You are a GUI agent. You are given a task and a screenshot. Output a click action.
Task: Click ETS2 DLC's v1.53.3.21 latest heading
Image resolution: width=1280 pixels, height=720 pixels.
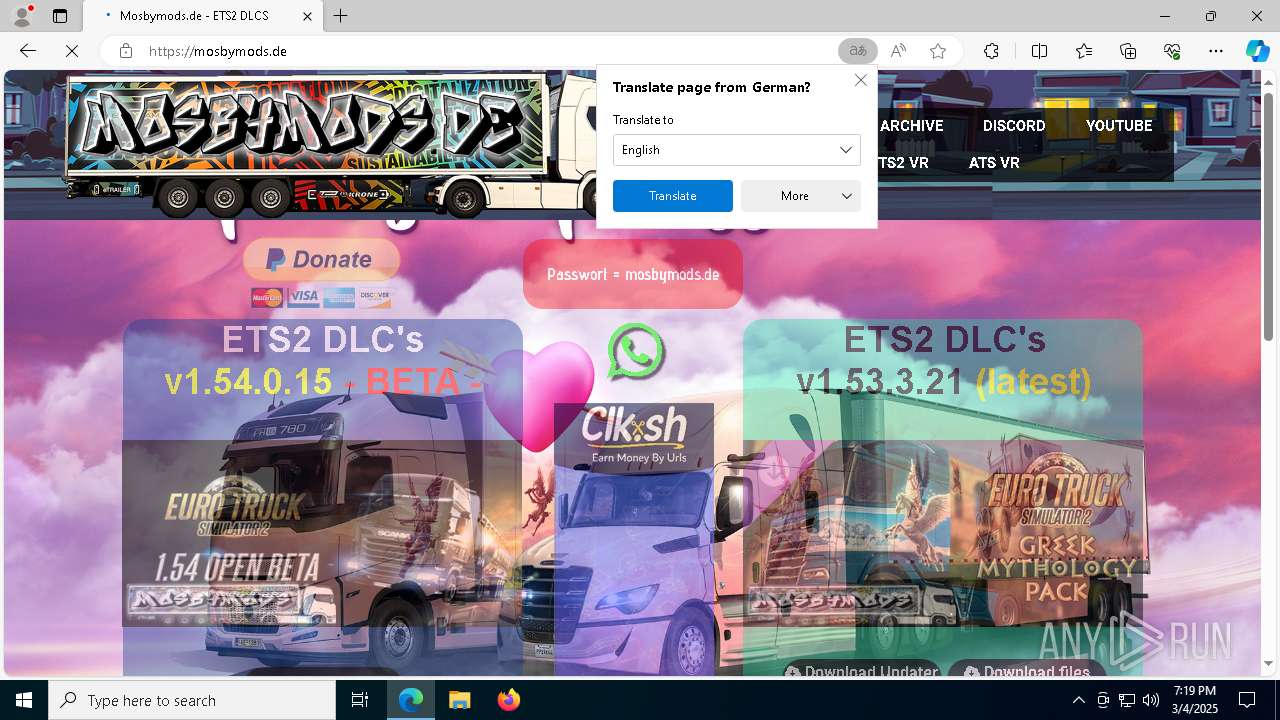tap(944, 360)
